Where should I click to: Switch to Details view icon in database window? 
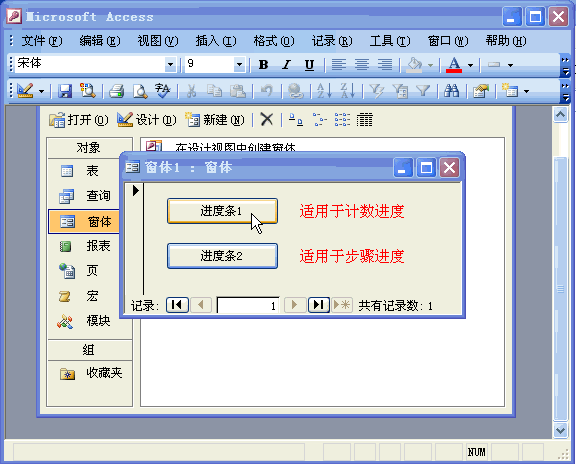(364, 119)
